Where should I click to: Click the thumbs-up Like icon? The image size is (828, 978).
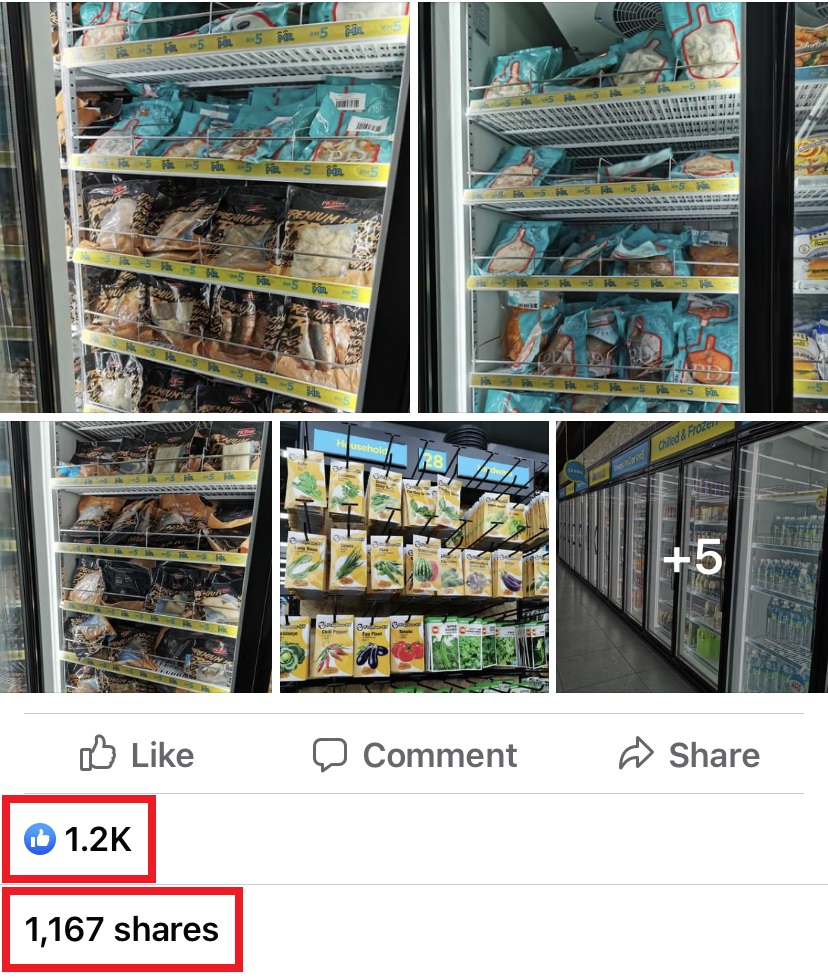pos(98,753)
